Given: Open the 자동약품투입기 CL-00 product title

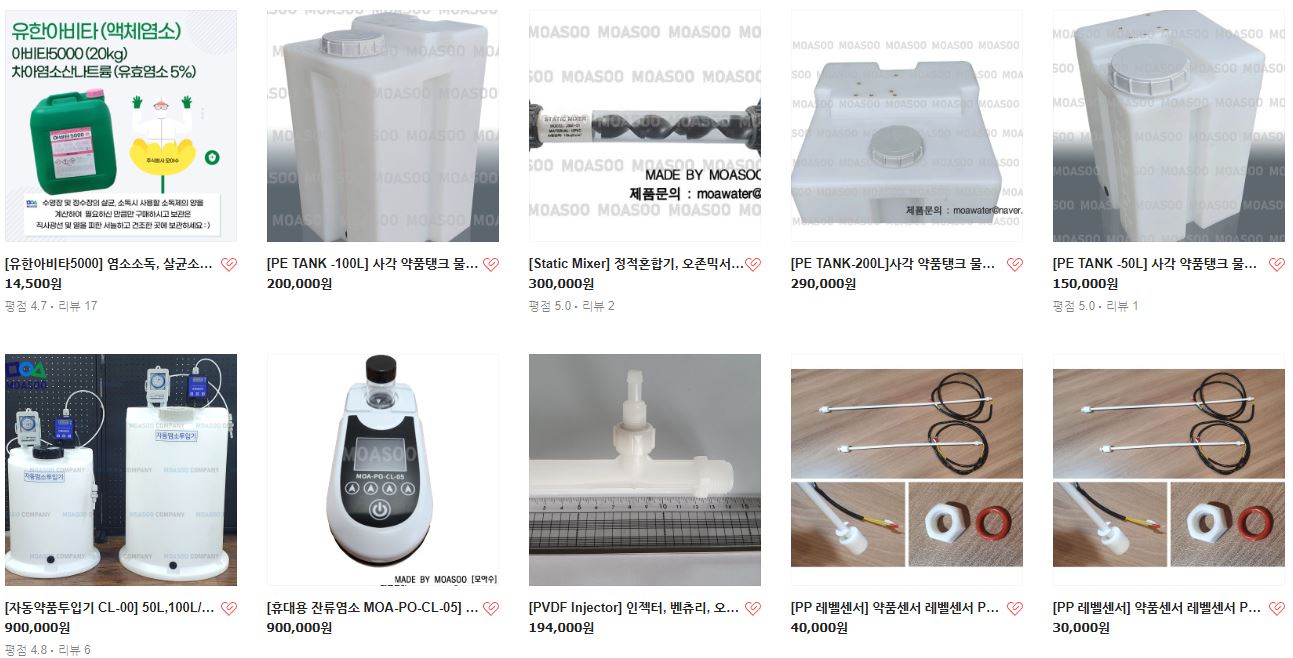Looking at the screenshot, I should (x=109, y=608).
